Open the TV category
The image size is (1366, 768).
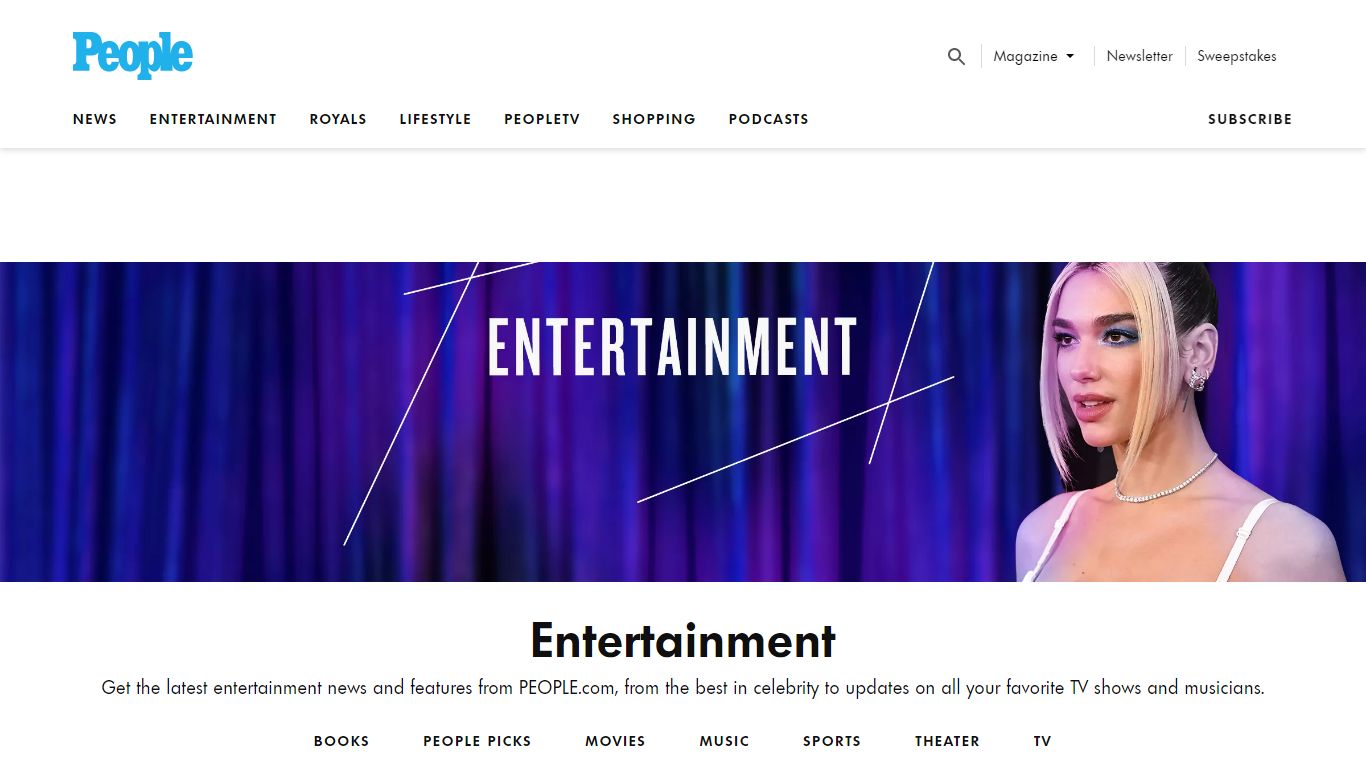pos(1043,741)
